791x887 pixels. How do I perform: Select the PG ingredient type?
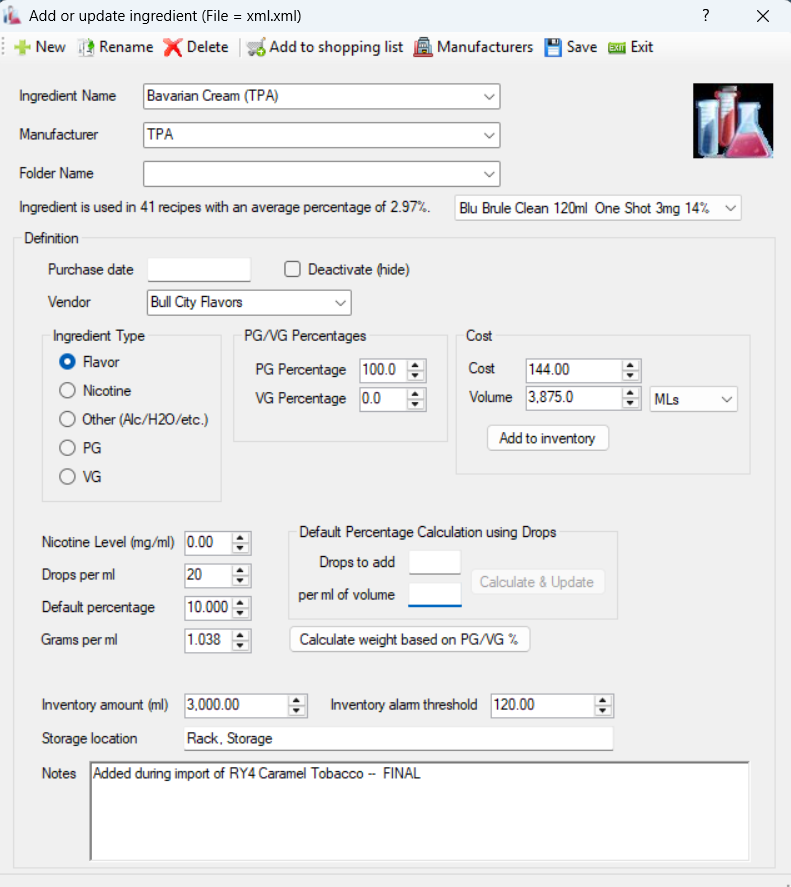pos(67,448)
